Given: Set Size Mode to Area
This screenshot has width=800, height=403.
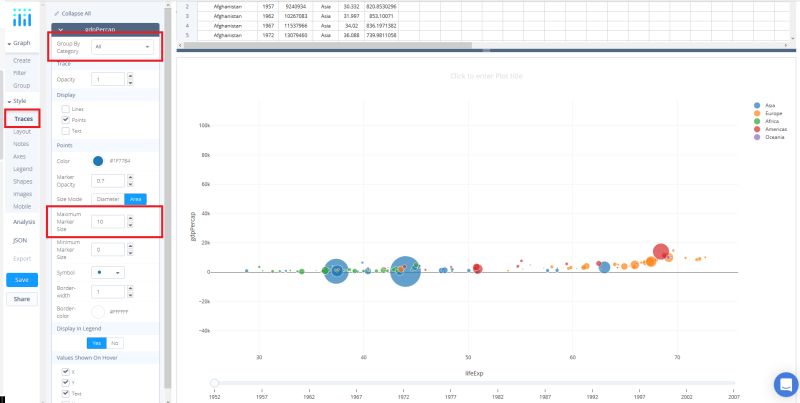Looking at the screenshot, I should click(x=136, y=199).
